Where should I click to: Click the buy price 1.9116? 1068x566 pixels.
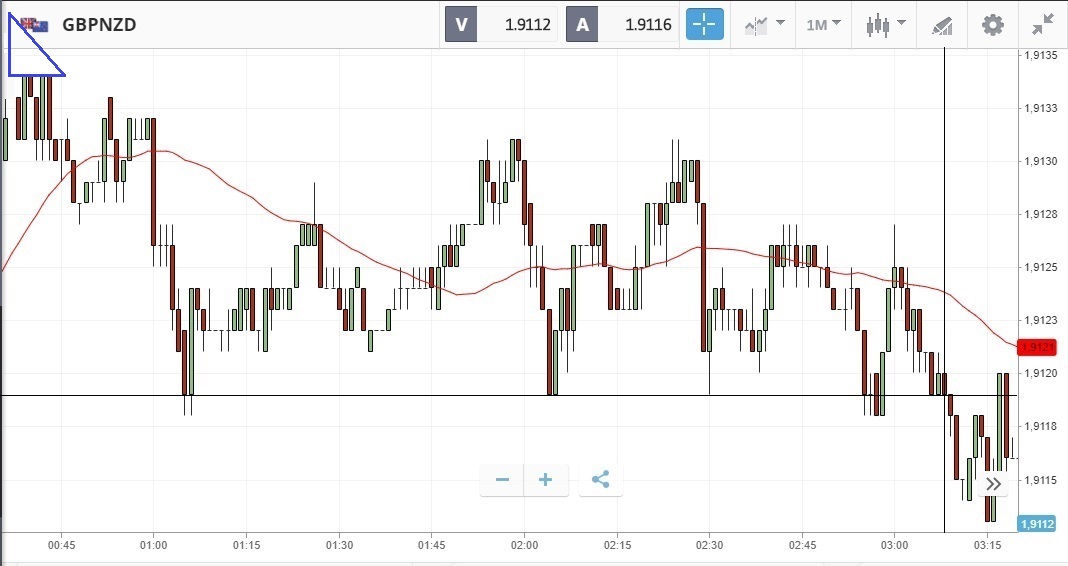coord(648,24)
